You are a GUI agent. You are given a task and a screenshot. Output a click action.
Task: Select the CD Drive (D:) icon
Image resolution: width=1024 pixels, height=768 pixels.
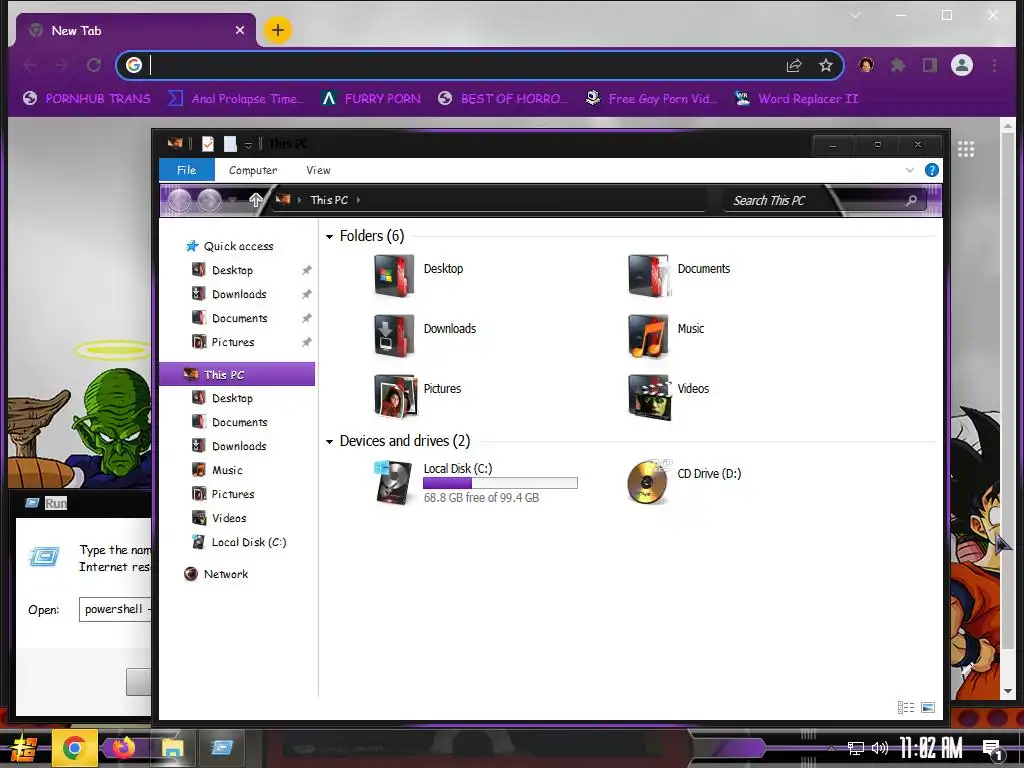pos(648,483)
